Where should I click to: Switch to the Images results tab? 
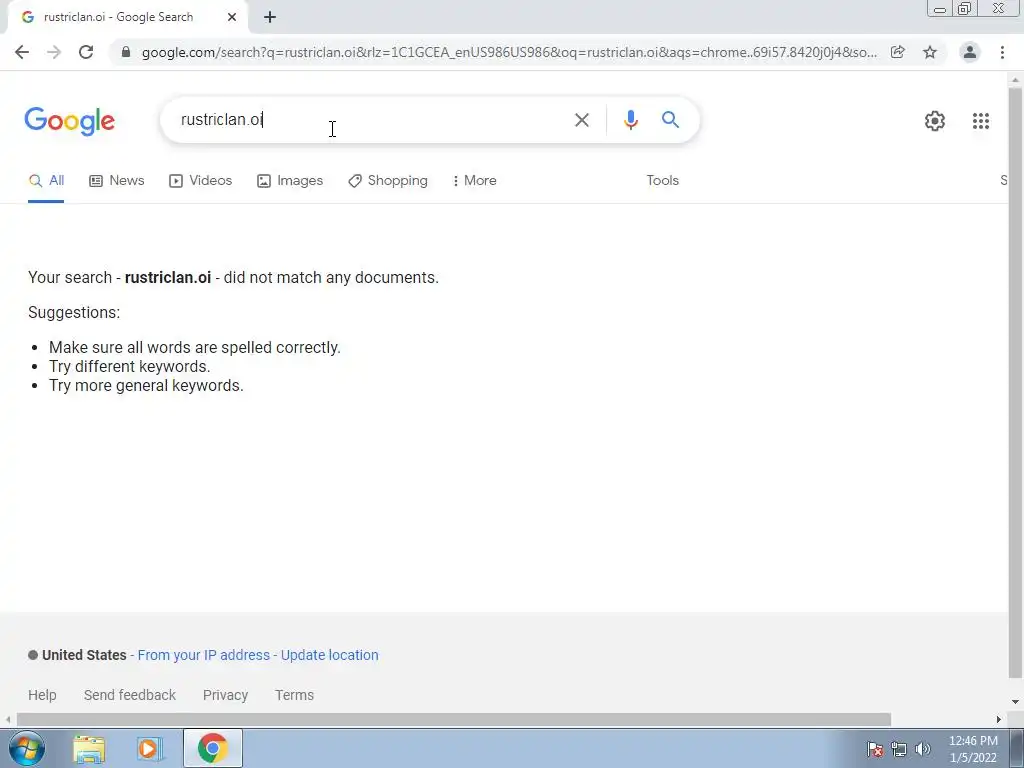[289, 181]
